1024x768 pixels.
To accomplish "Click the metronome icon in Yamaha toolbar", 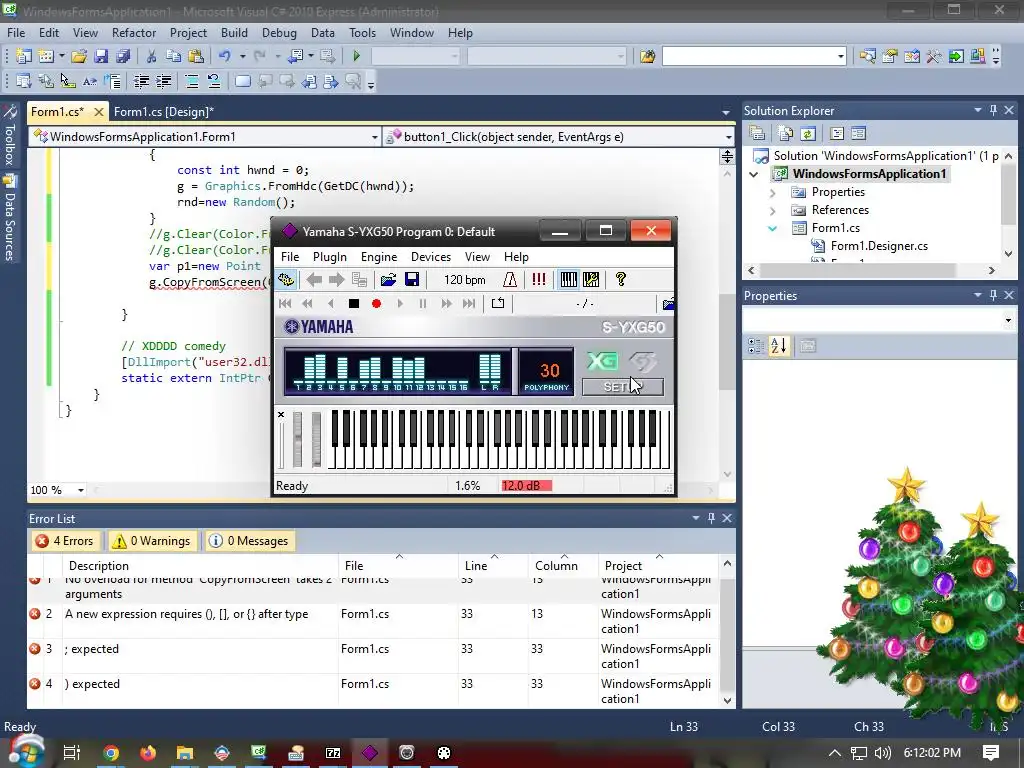I will [x=510, y=280].
